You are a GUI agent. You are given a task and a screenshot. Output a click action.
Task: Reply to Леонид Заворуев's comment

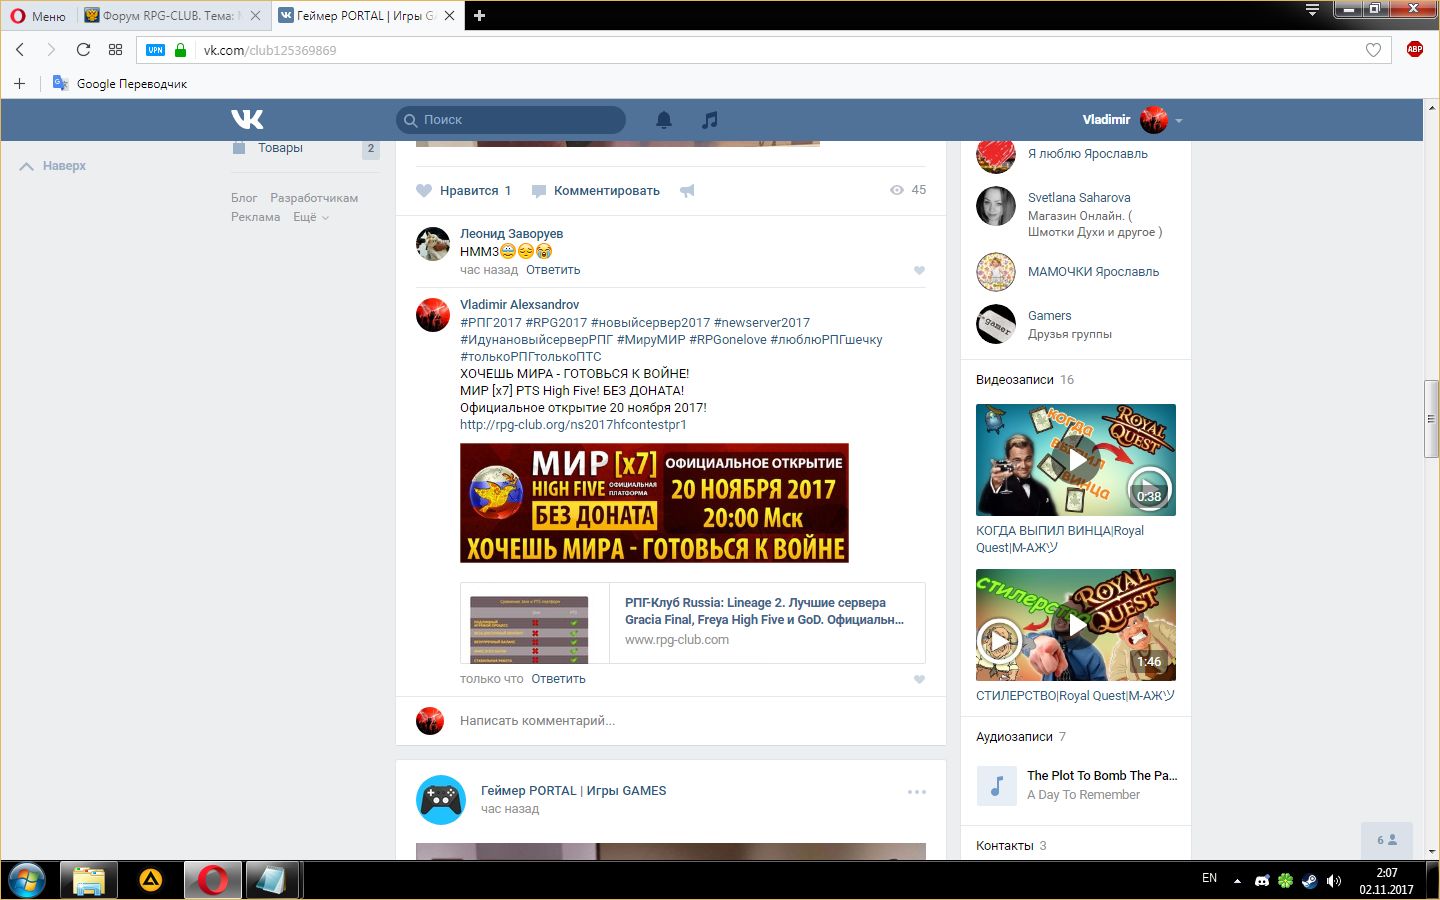point(553,270)
